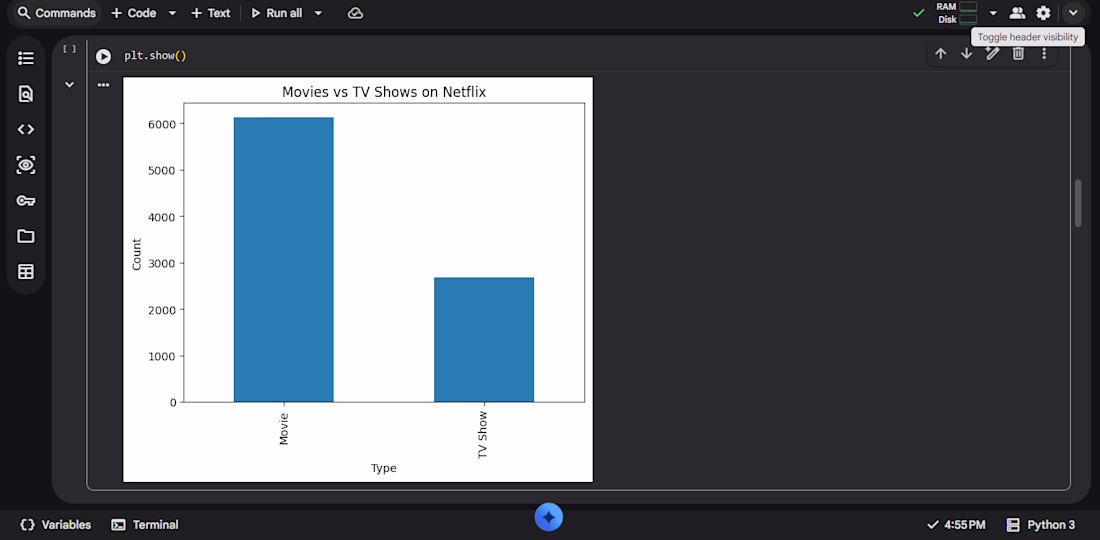Expand the runtime connection options arrow

click(993, 13)
